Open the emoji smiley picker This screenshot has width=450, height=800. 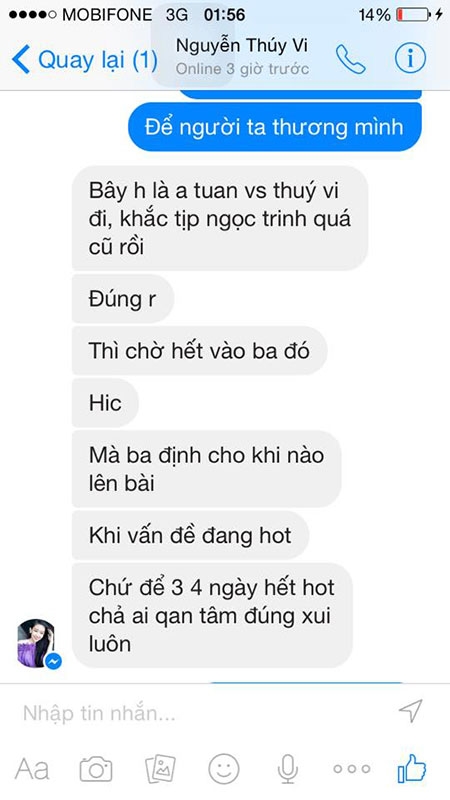tap(224, 768)
